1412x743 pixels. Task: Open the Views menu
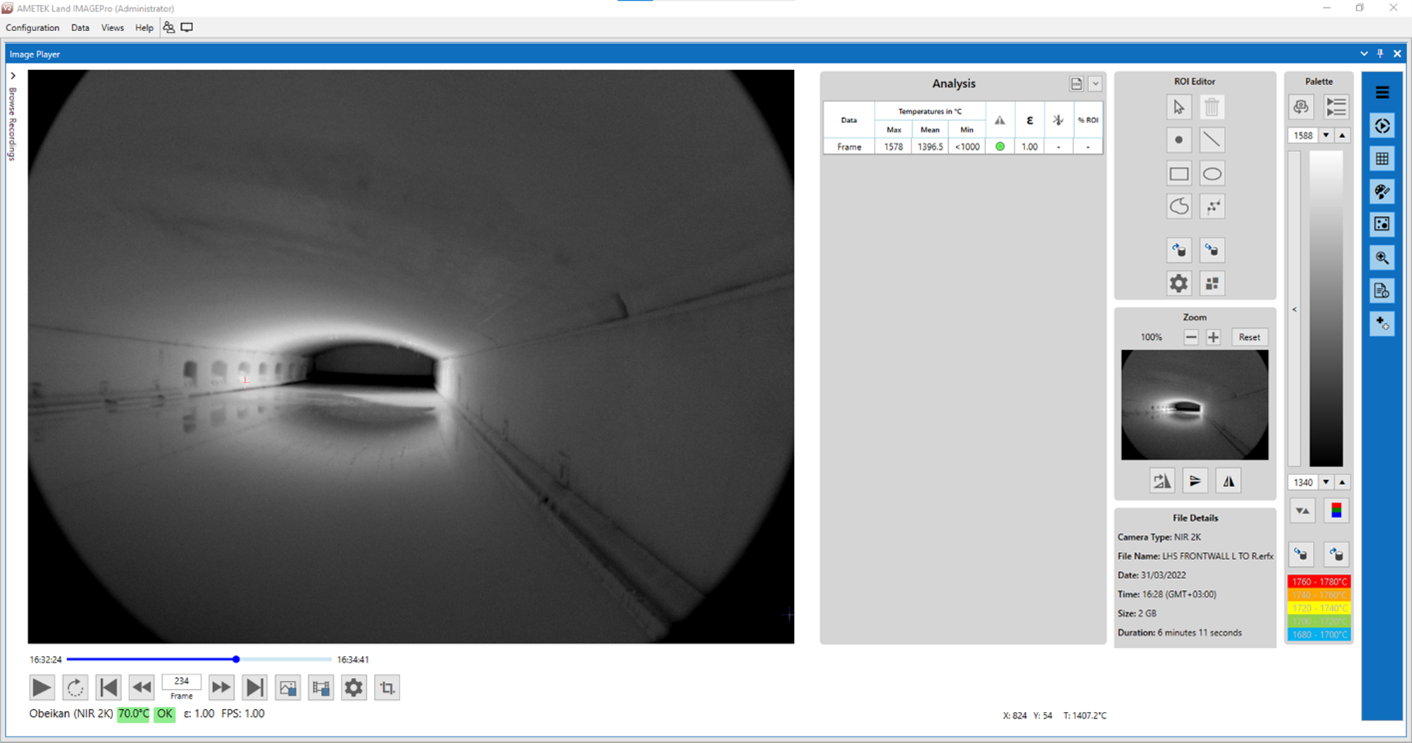pos(112,28)
